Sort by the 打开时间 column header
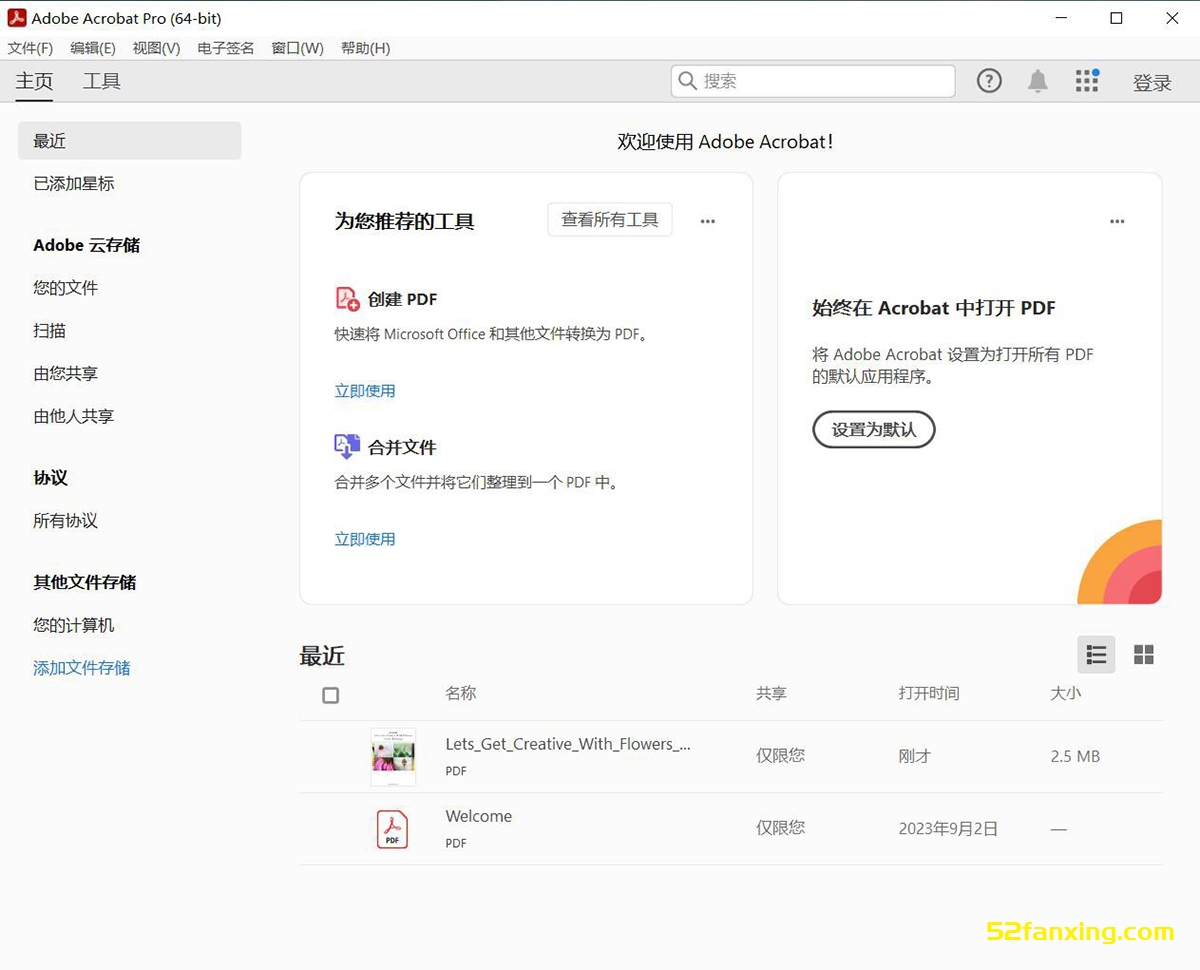1200x970 pixels. coord(929,693)
